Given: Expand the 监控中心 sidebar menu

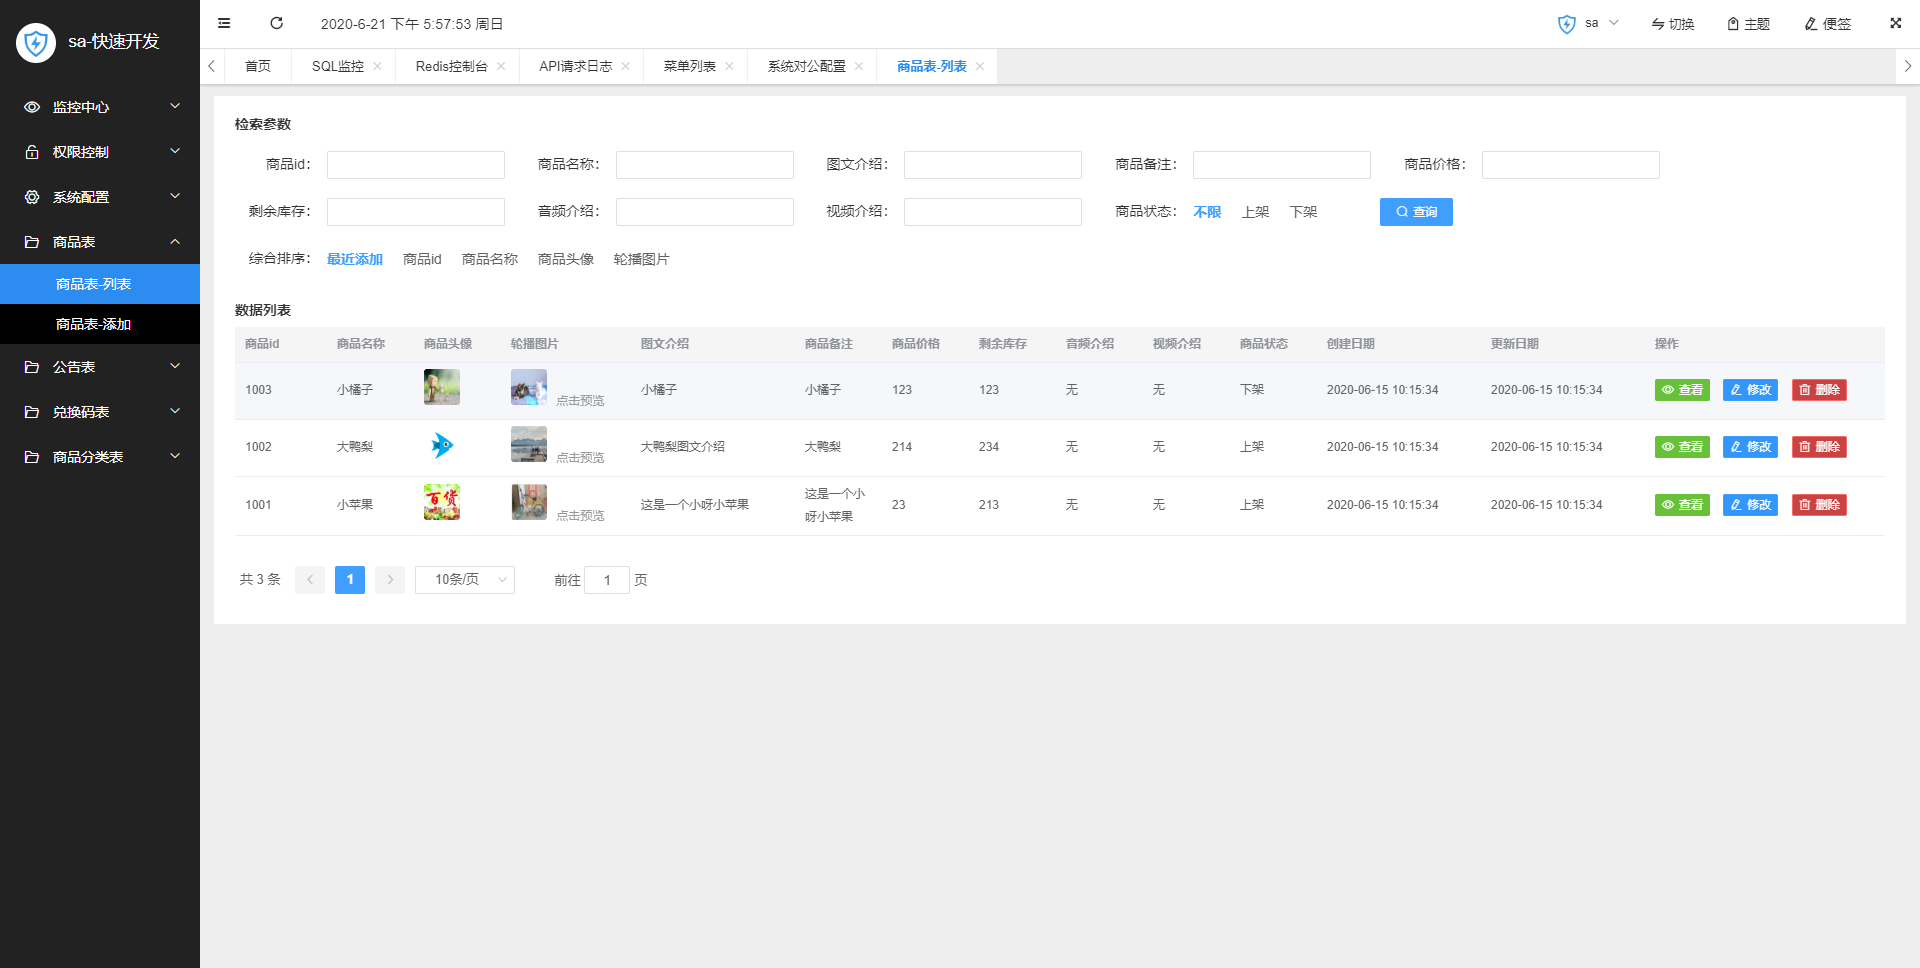Looking at the screenshot, I should click(x=100, y=107).
